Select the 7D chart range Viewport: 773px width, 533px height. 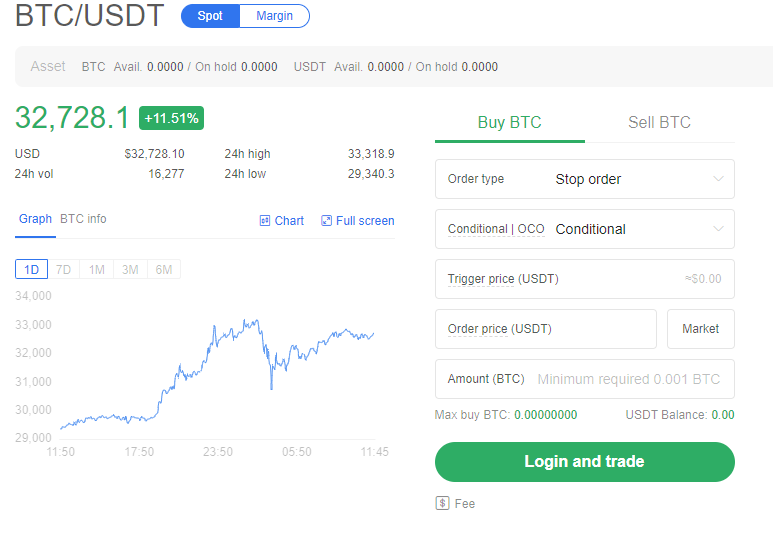point(63,269)
